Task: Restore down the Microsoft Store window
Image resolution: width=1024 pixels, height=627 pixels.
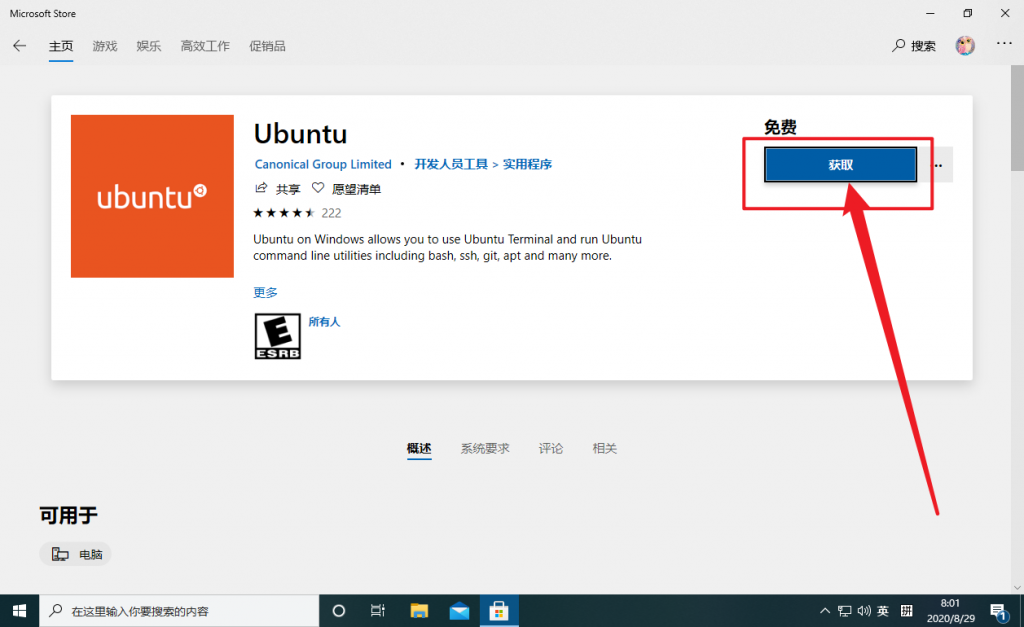Action: pos(967,13)
